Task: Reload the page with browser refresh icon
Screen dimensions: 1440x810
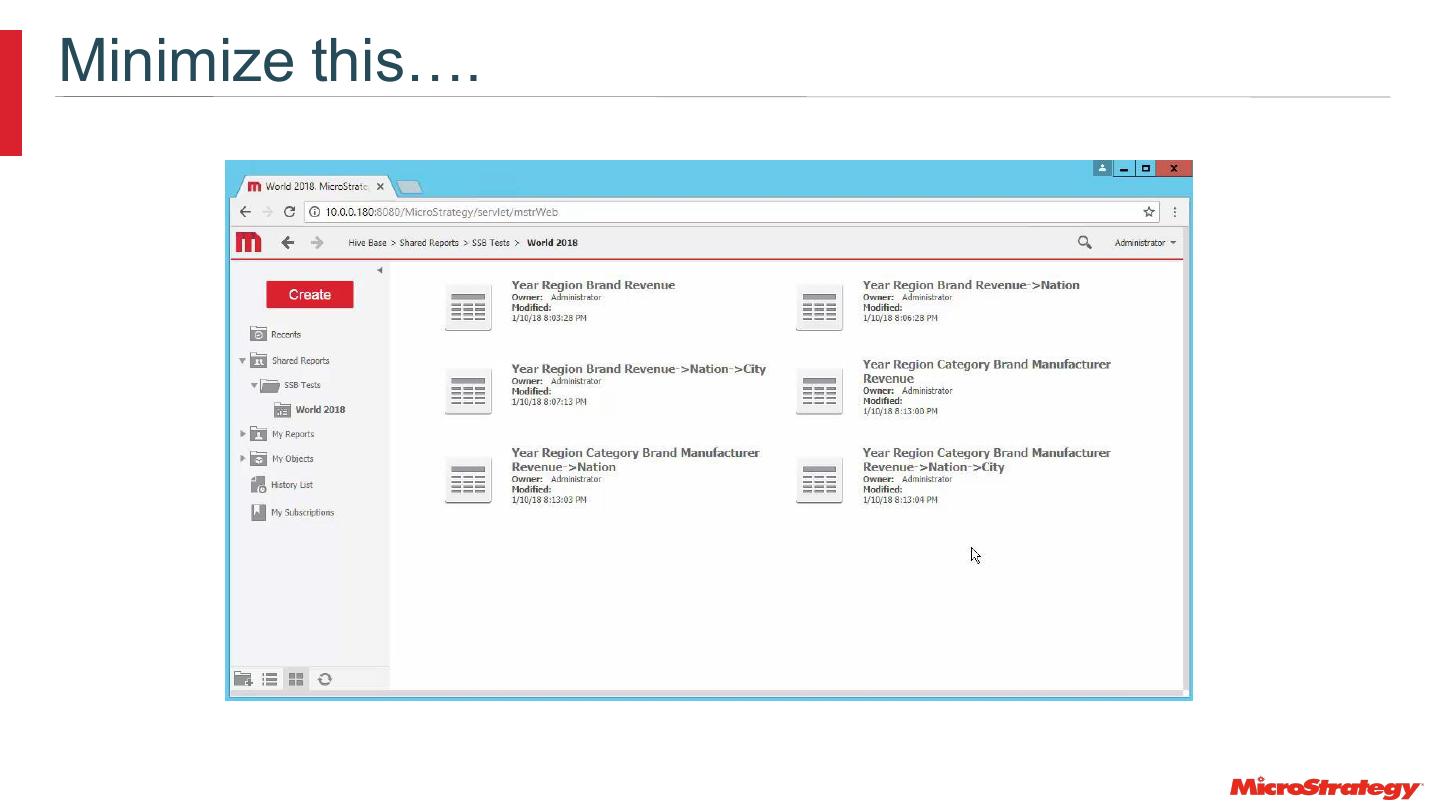Action: point(289,212)
